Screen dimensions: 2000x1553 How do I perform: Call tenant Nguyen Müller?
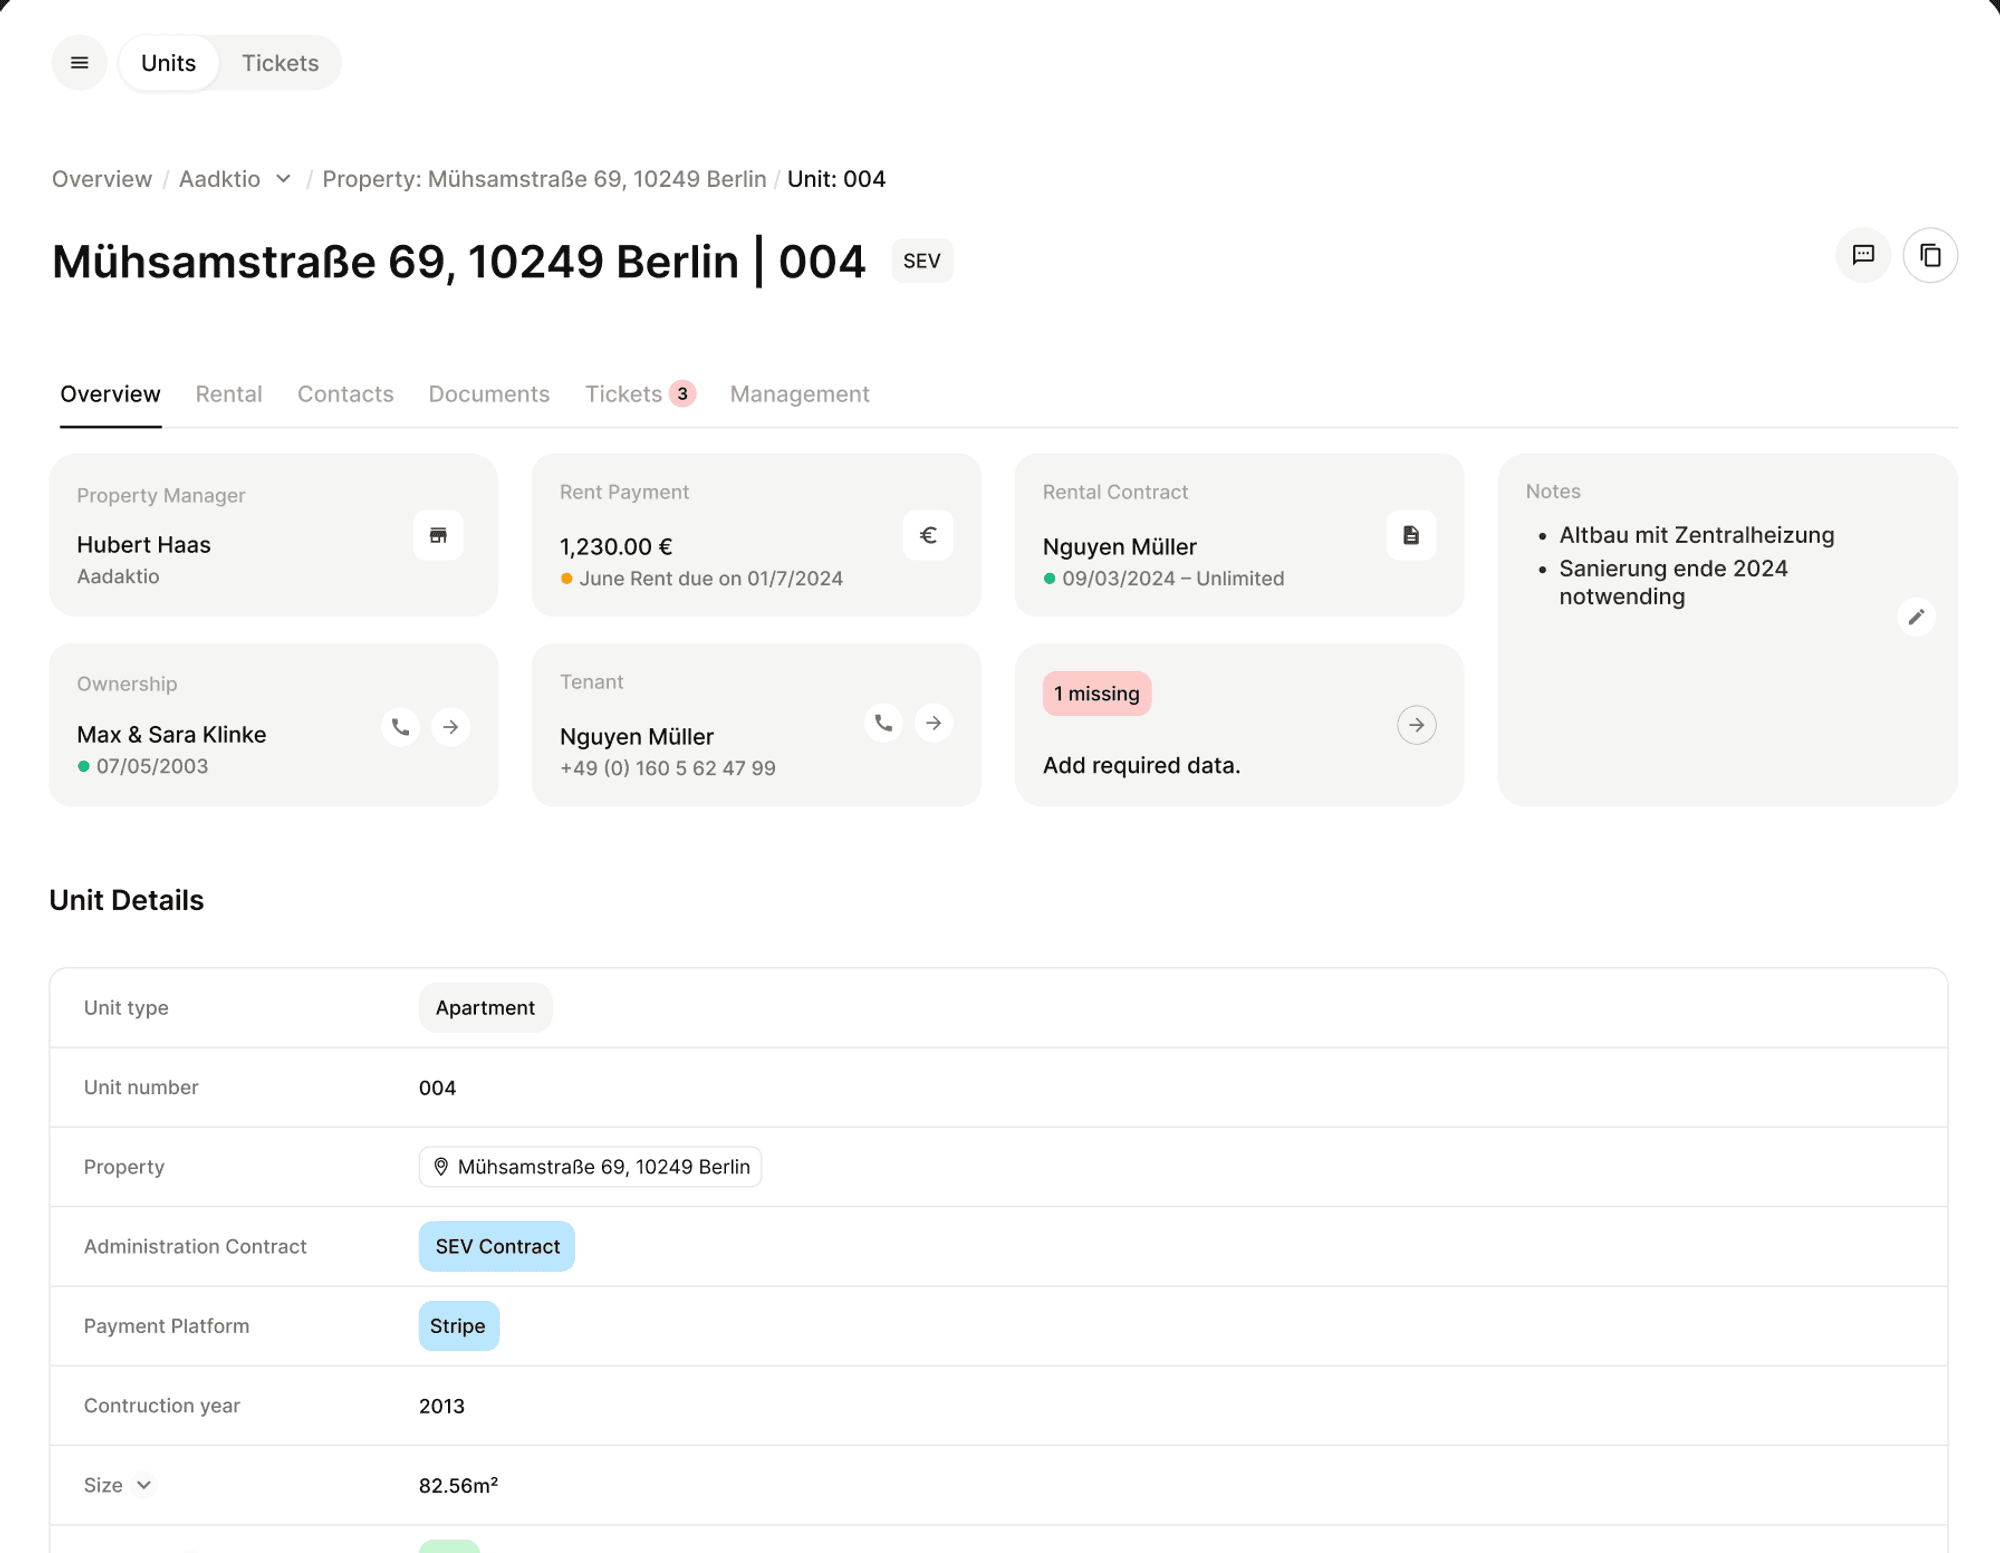point(883,723)
